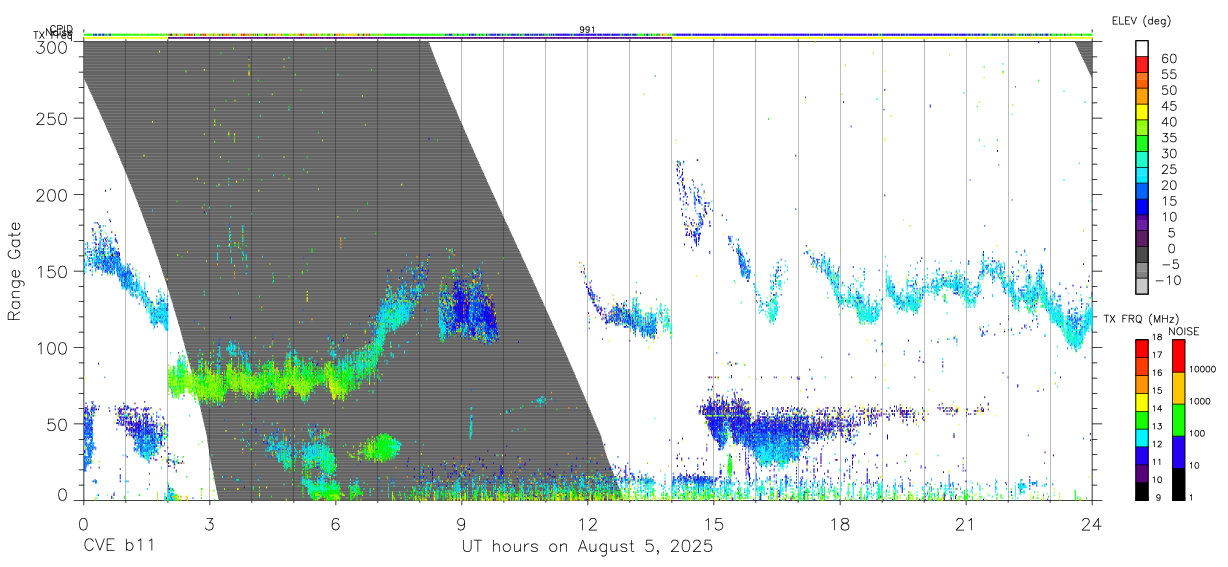Click the white top segment of ELEV bar
The image size is (1228, 567).
[1141, 48]
